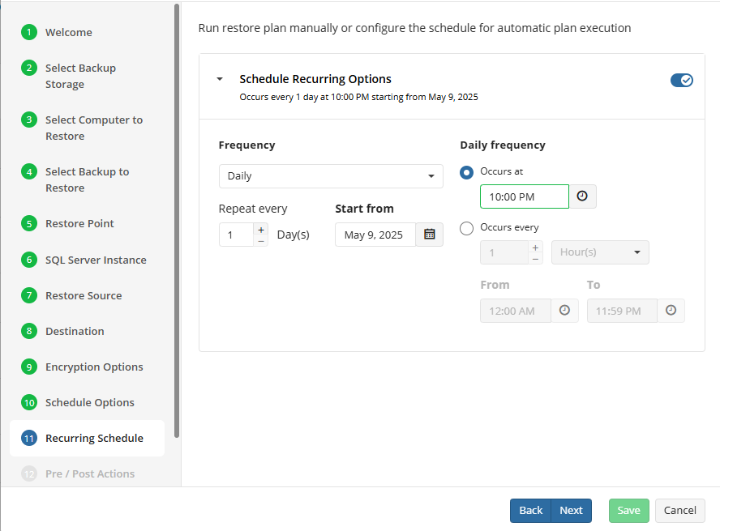Go to SQL Server Instance step
Image resolution: width=730 pixels, height=531 pixels.
(x=95, y=260)
